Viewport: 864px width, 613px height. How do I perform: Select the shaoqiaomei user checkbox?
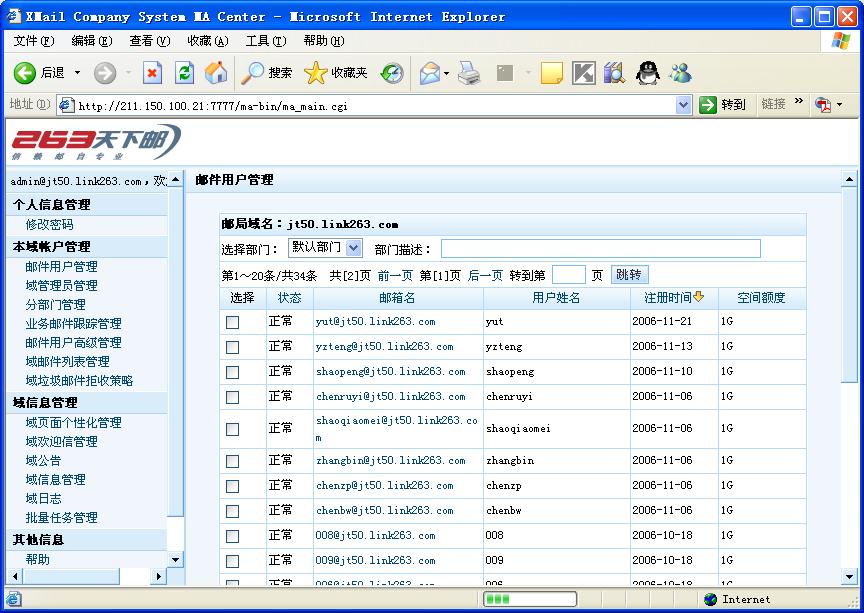tap(233, 429)
